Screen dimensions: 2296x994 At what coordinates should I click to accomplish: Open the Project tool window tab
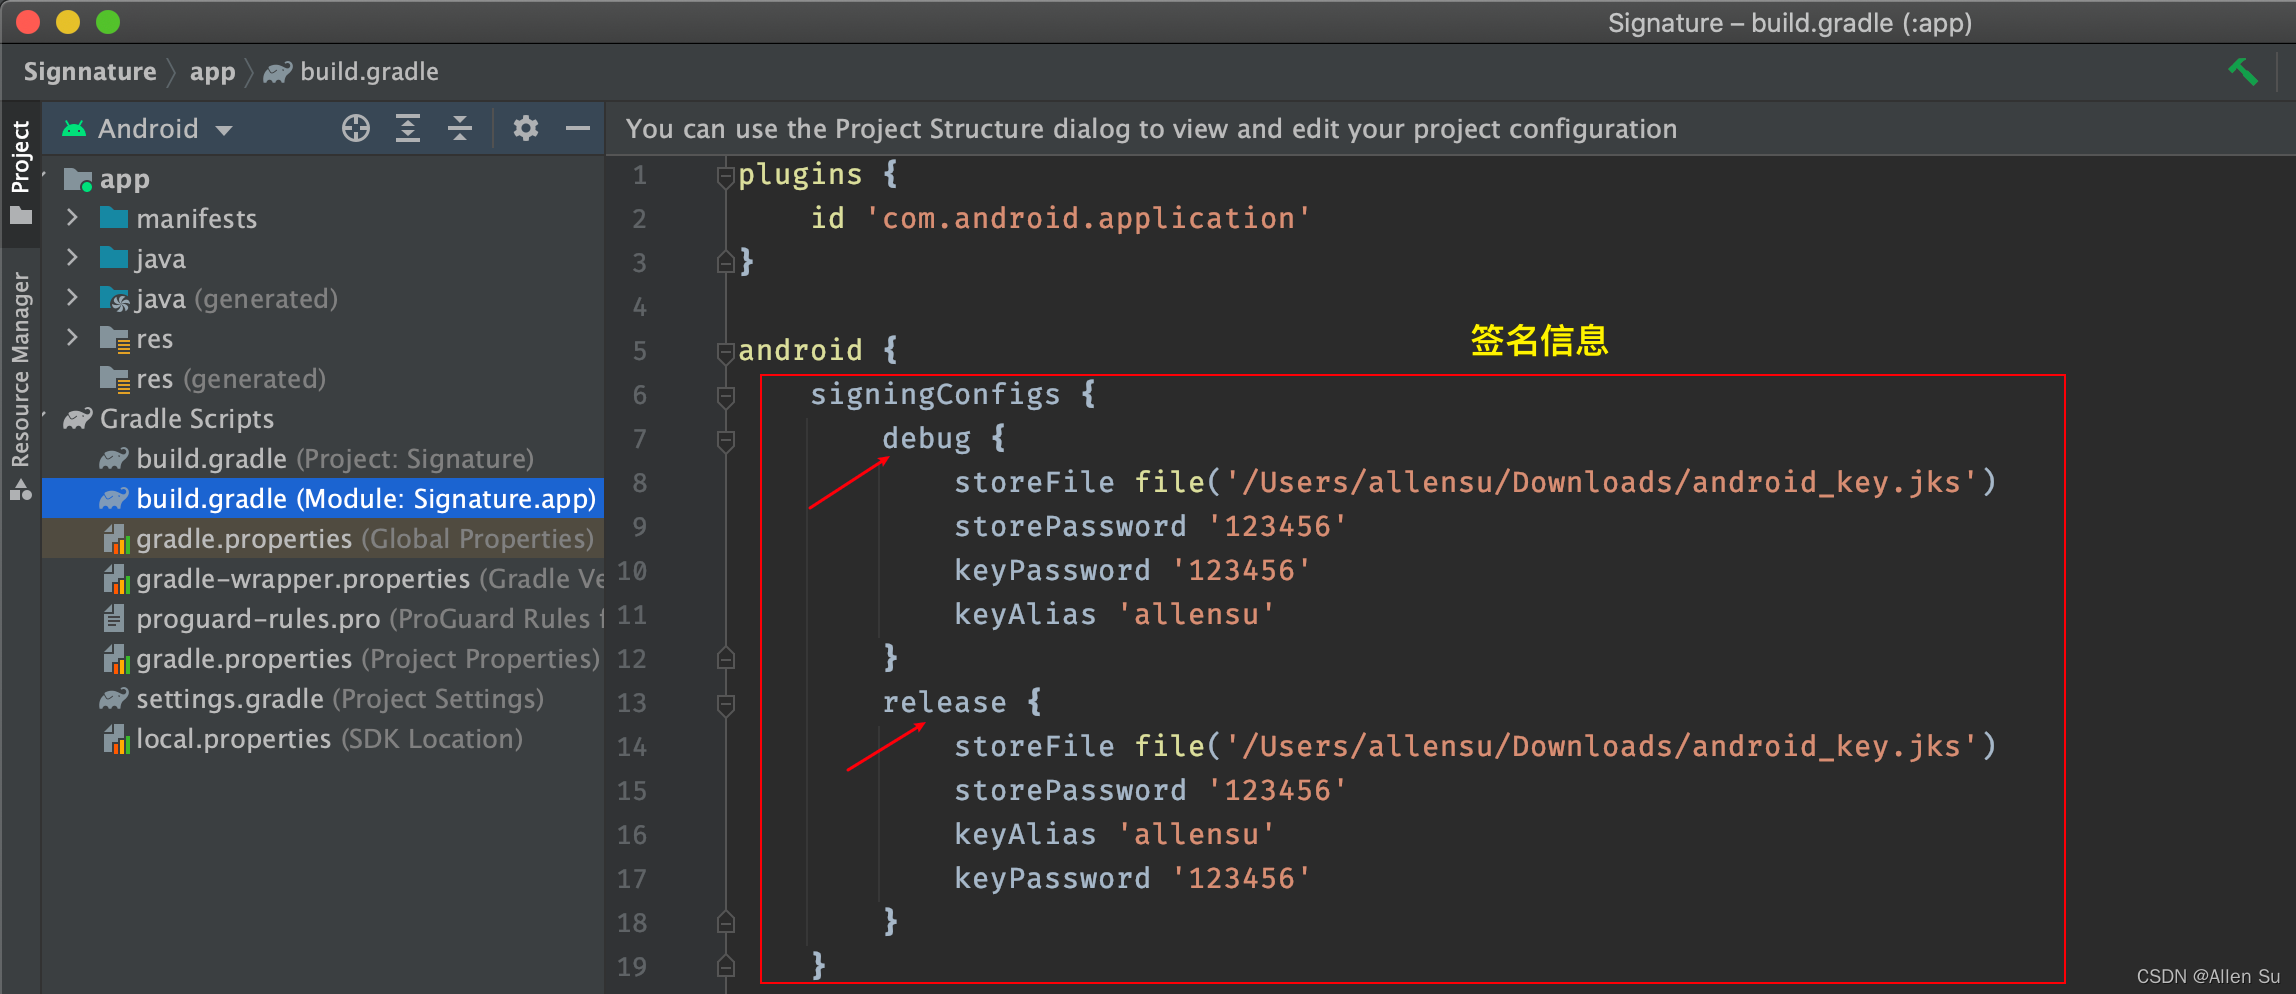pyautogui.click(x=20, y=172)
